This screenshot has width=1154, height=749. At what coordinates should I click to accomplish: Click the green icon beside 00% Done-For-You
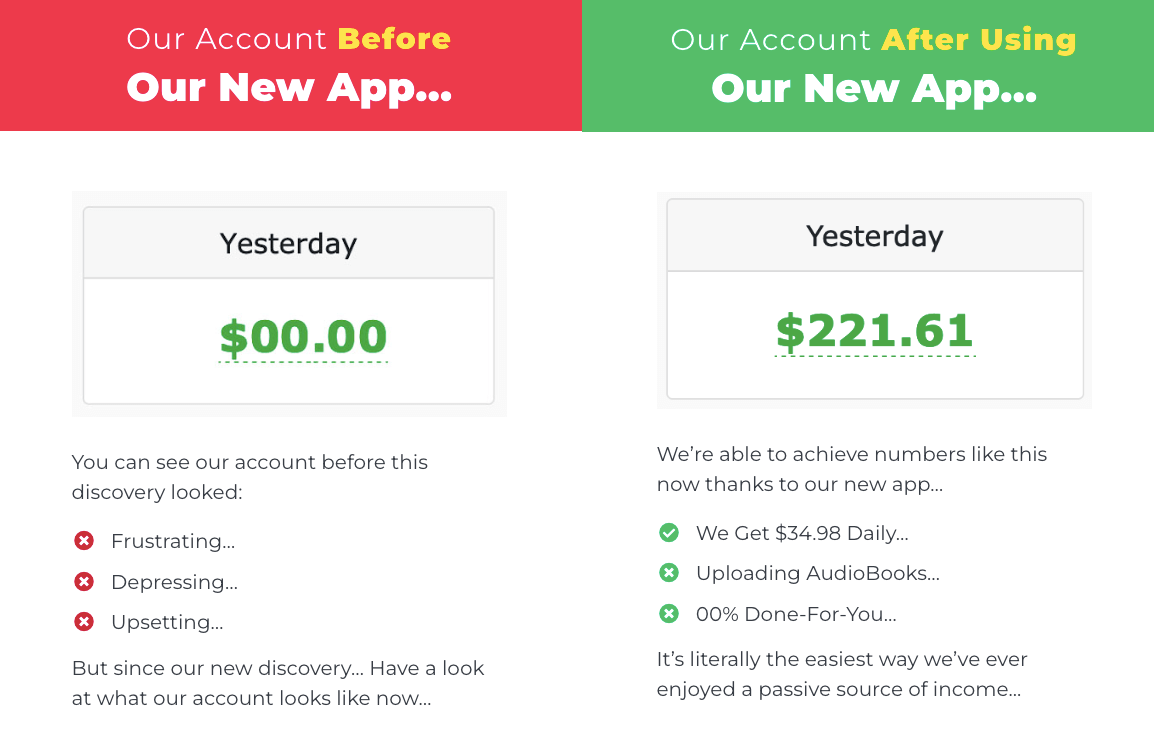tap(669, 613)
